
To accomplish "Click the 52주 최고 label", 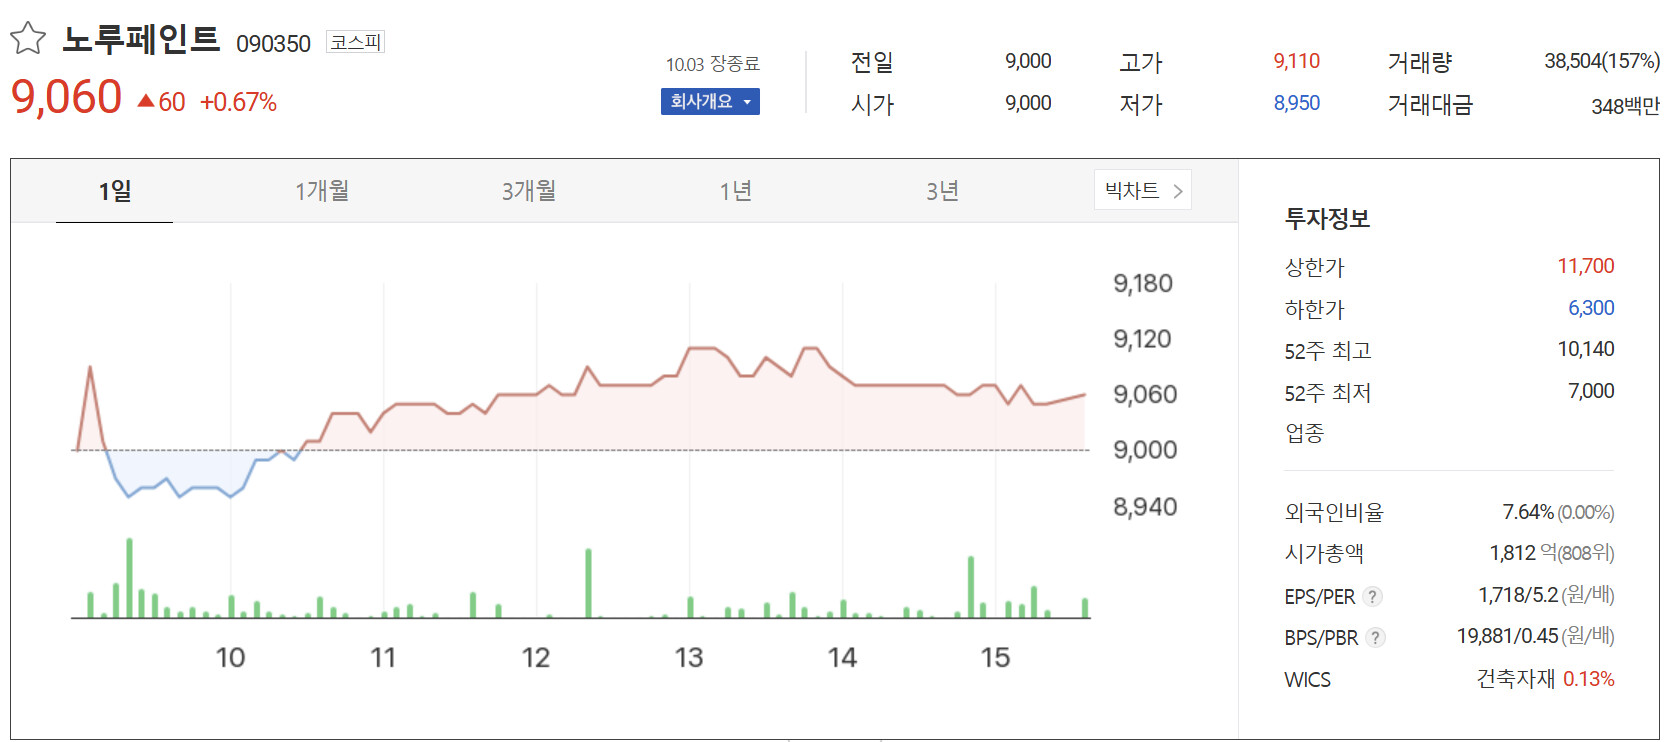I will click(1328, 351).
